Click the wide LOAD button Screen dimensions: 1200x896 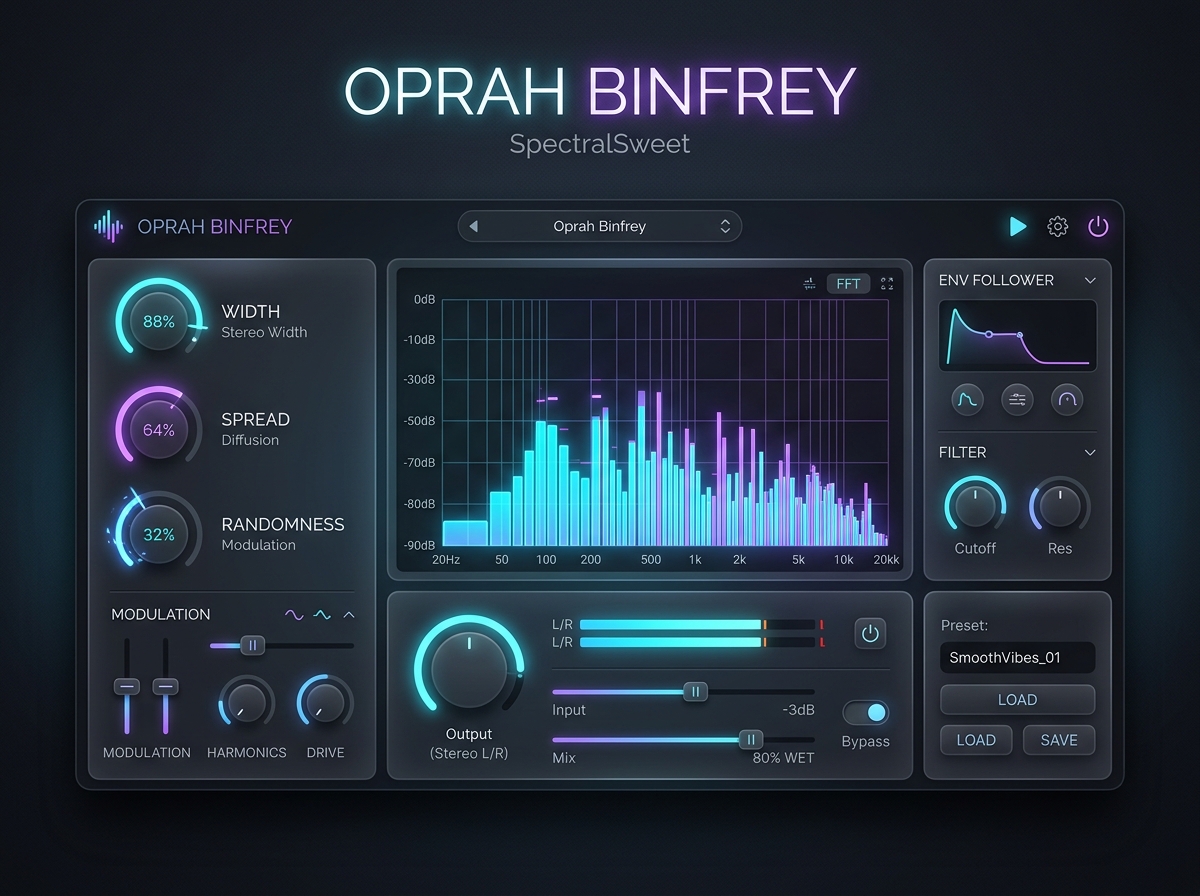point(1017,700)
